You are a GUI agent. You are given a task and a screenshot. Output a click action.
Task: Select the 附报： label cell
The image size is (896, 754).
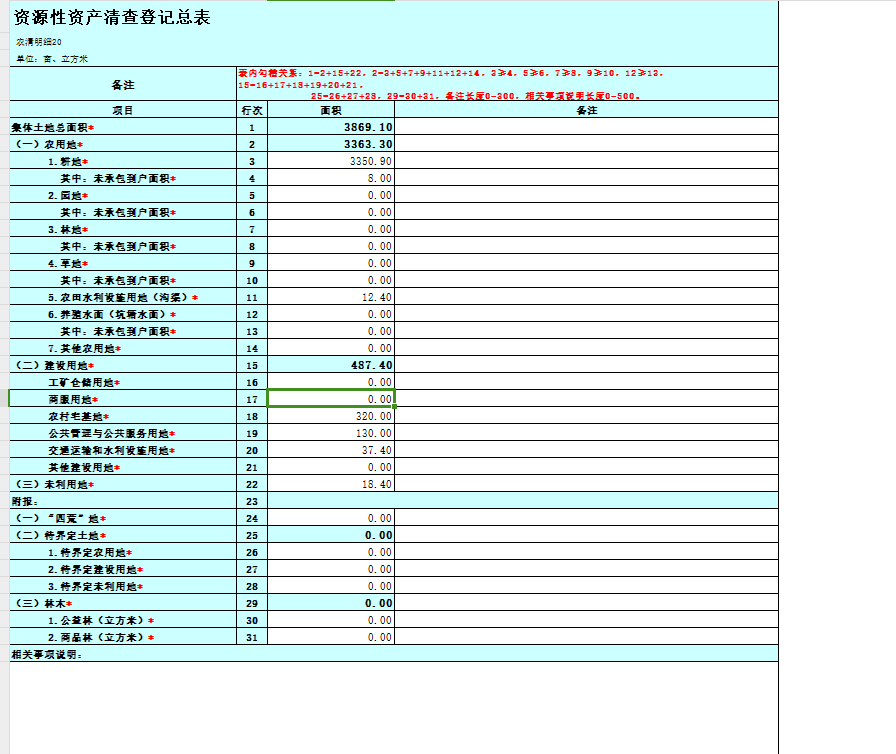[x=123, y=501]
